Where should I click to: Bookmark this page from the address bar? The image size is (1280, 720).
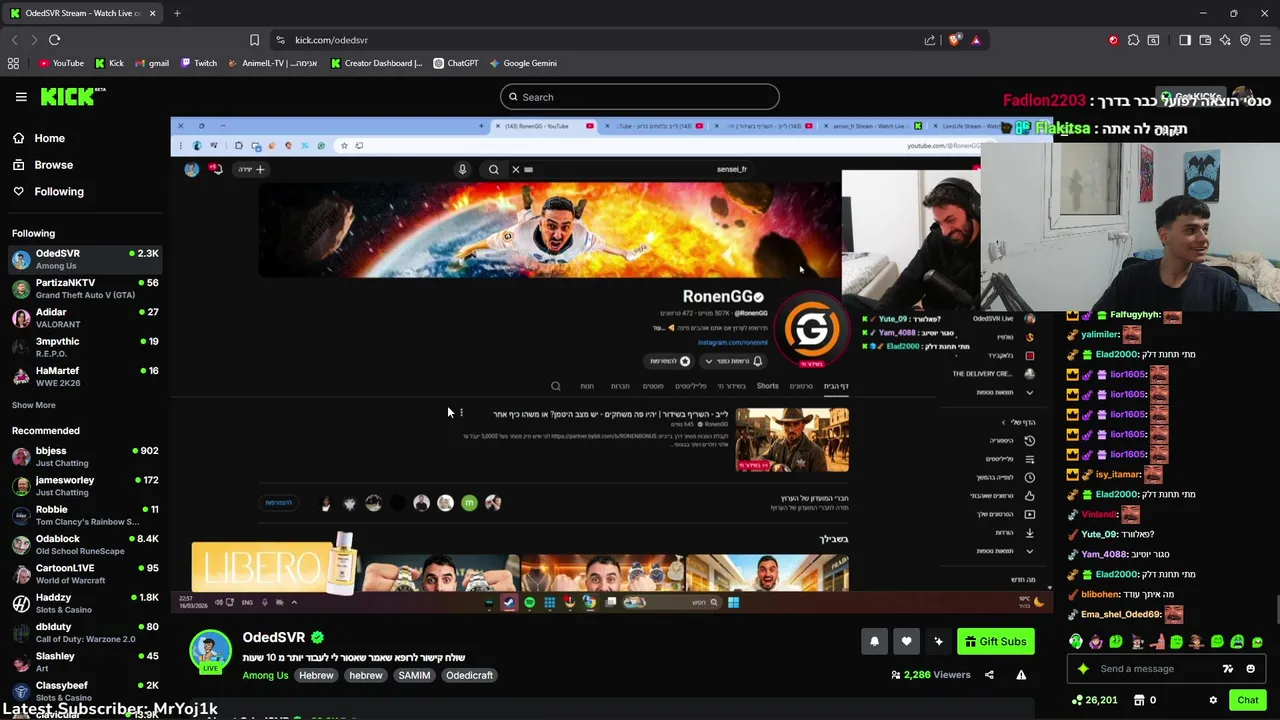point(254,40)
